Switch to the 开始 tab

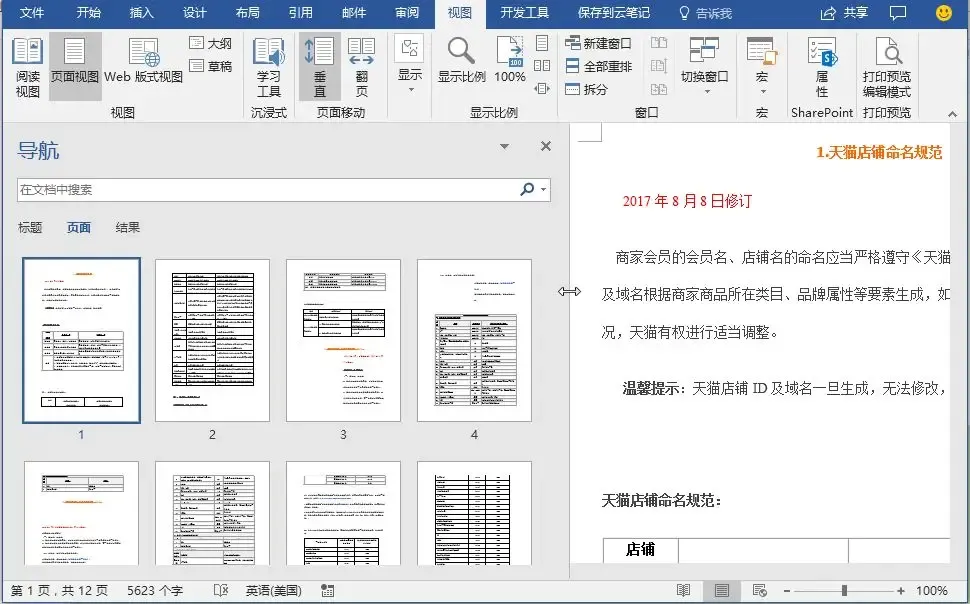[88, 13]
